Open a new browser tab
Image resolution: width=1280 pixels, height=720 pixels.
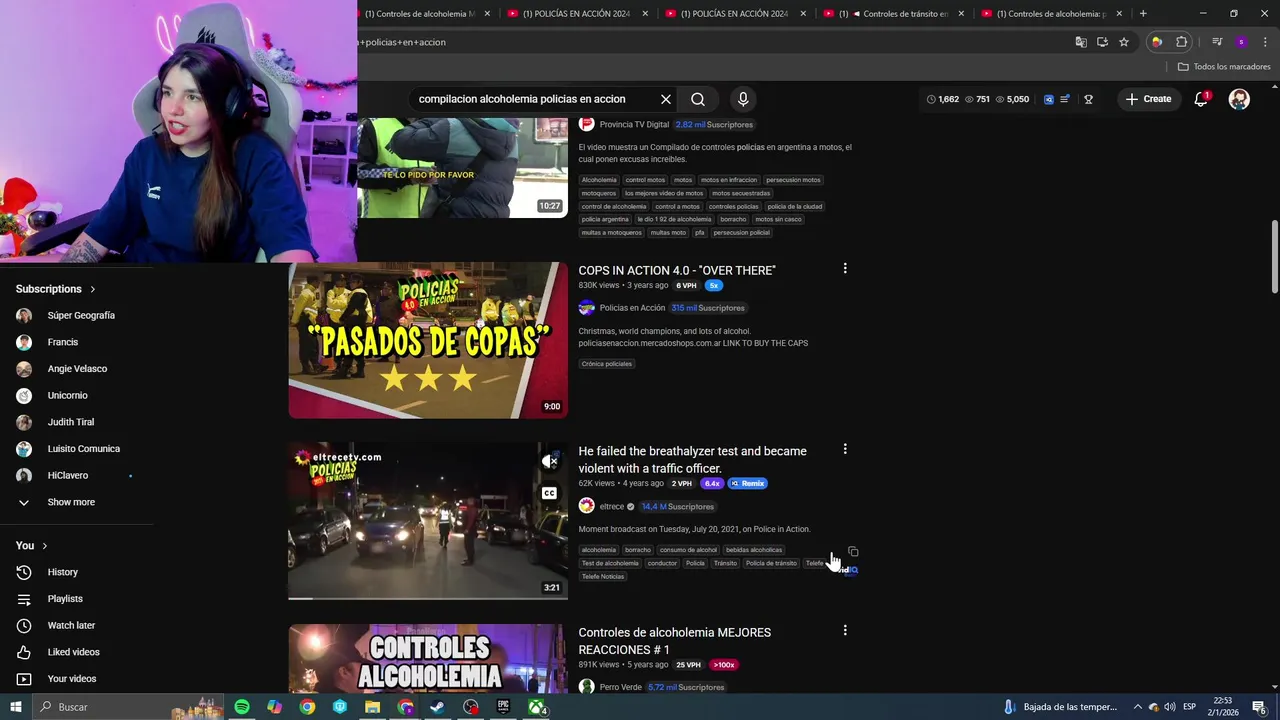[x=1143, y=14]
